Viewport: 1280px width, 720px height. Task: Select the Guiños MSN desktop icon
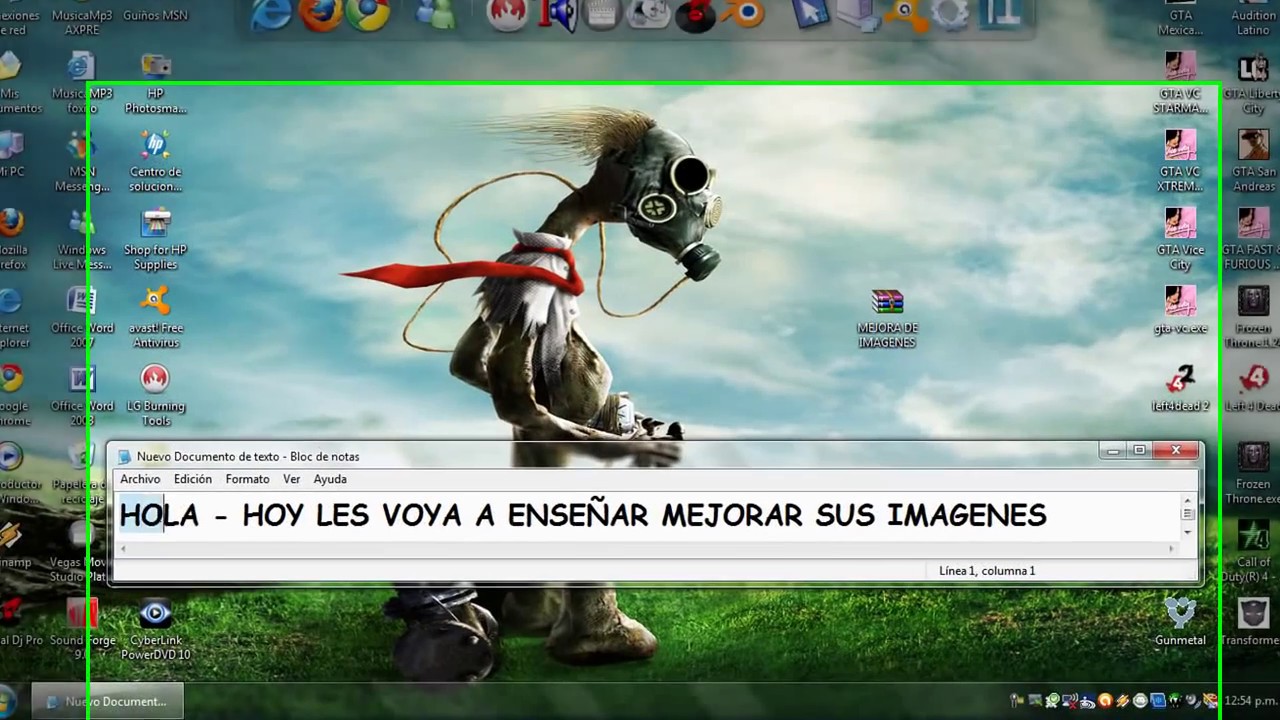[156, 14]
